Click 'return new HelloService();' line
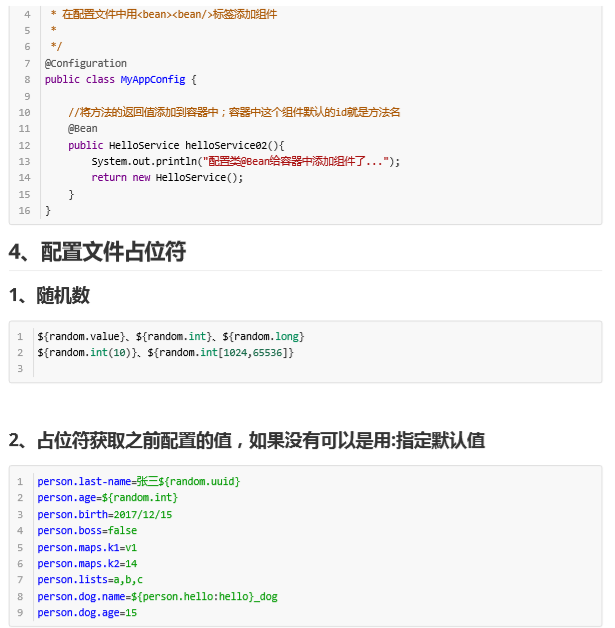This screenshot has width=615, height=628. [167, 177]
